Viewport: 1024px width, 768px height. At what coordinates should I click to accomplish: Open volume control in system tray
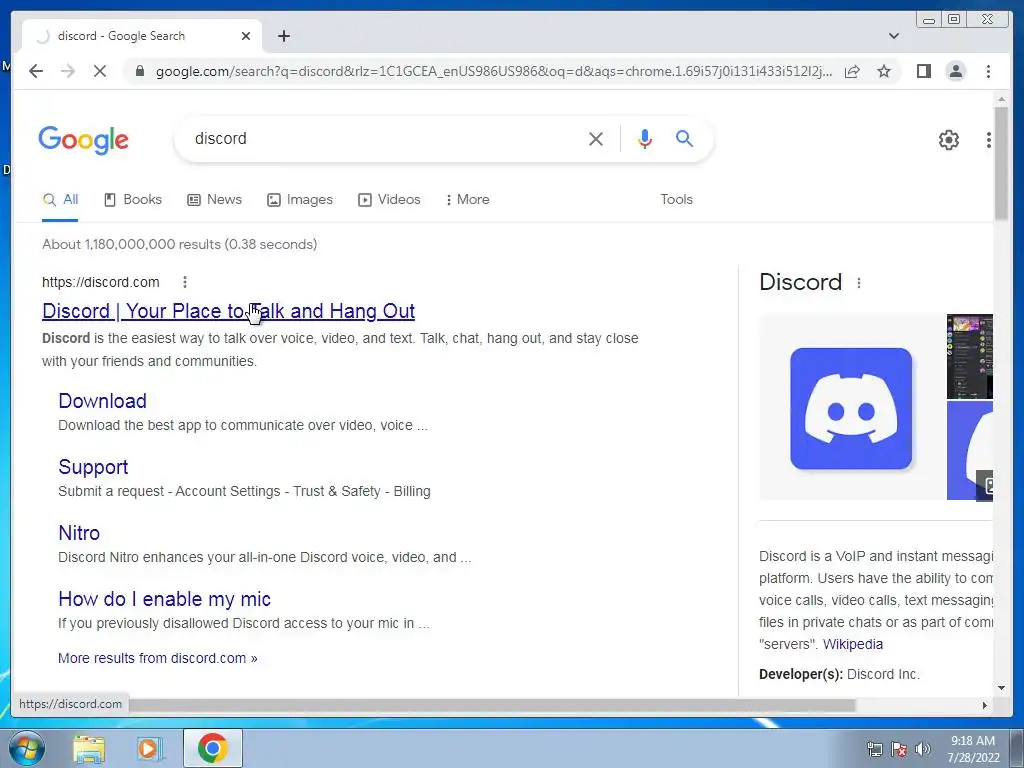pos(922,749)
